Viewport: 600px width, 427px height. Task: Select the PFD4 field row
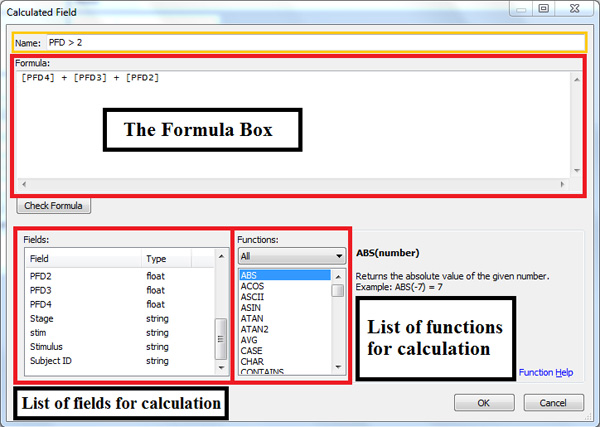pyautogui.click(x=120, y=304)
